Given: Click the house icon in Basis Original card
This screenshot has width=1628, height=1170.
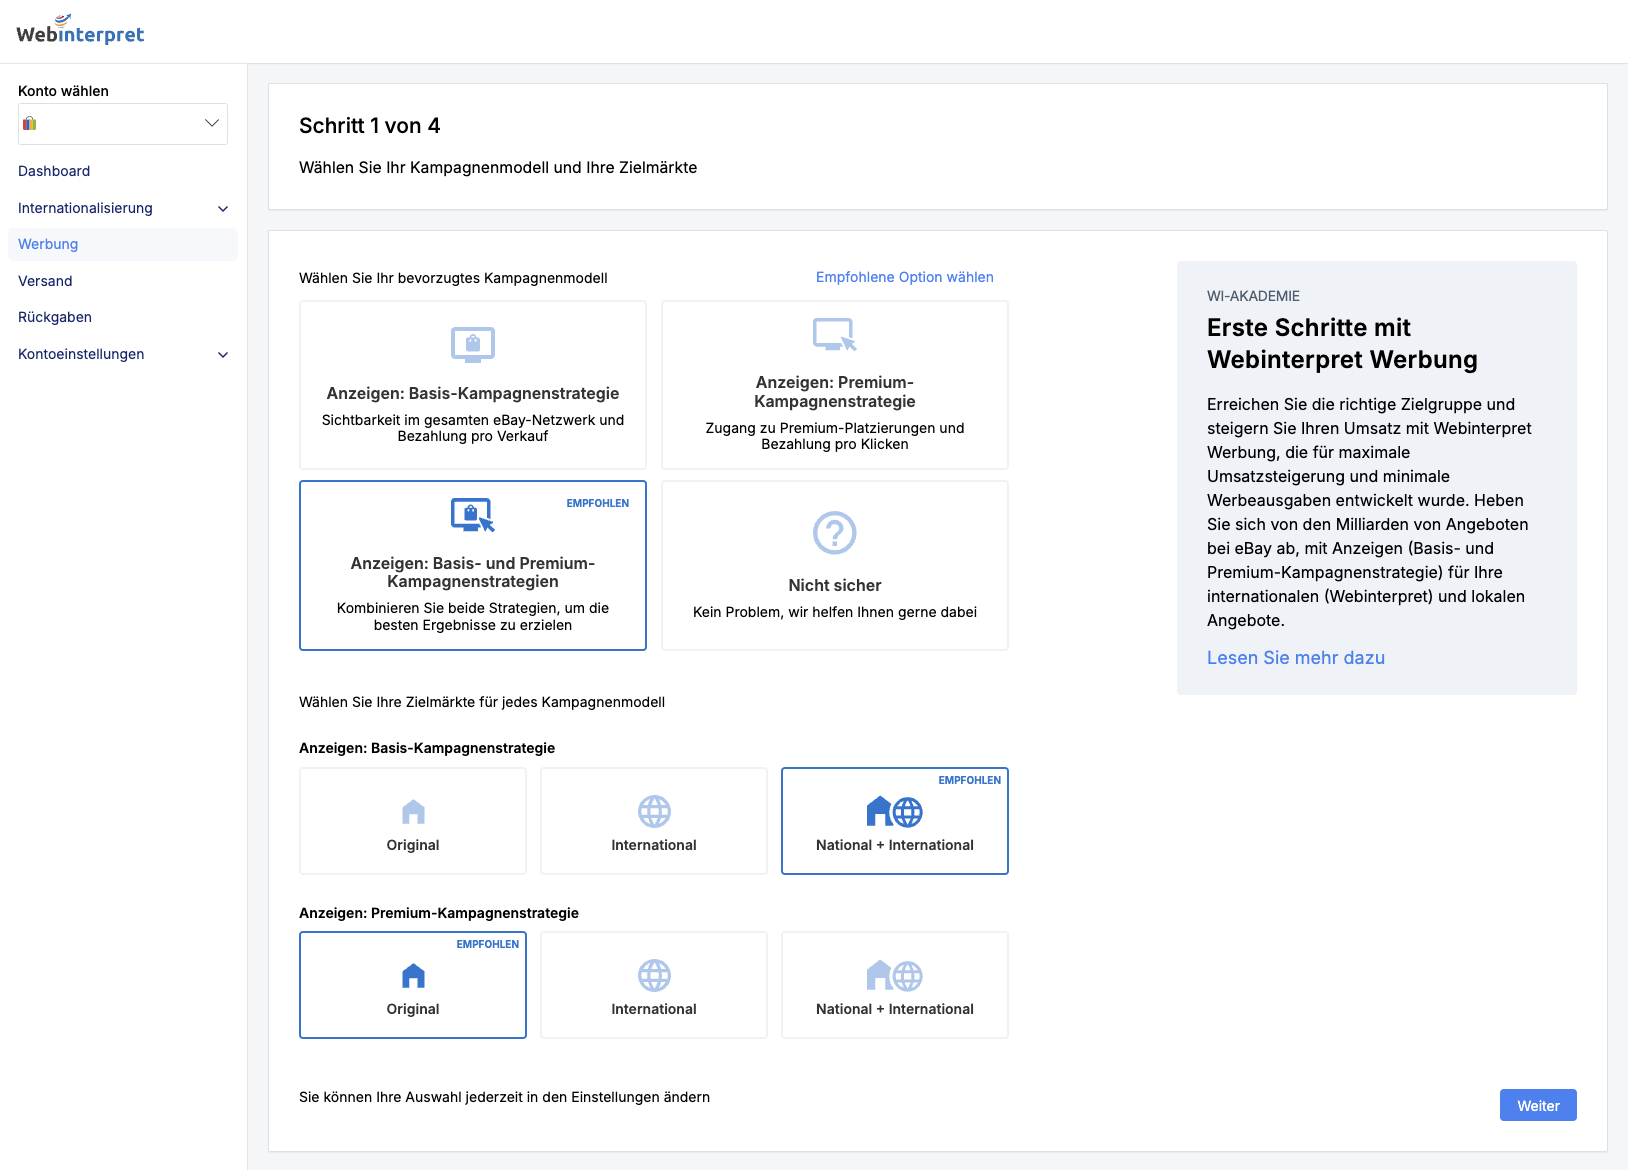Looking at the screenshot, I should tap(413, 811).
